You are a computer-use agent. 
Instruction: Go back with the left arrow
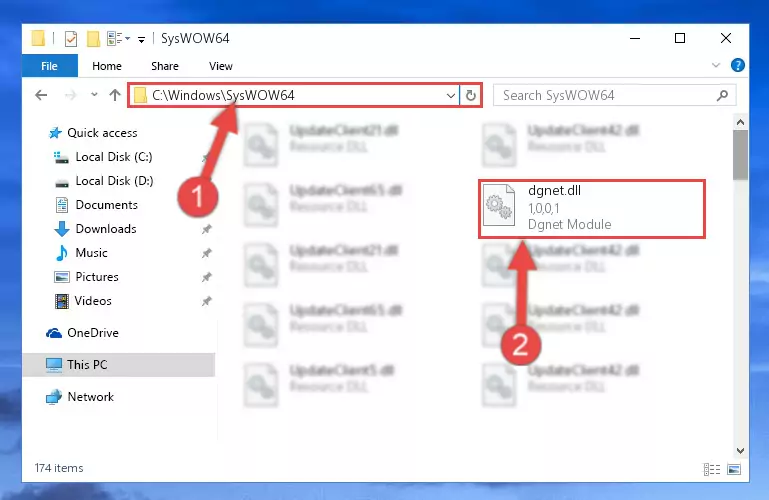[x=41, y=95]
